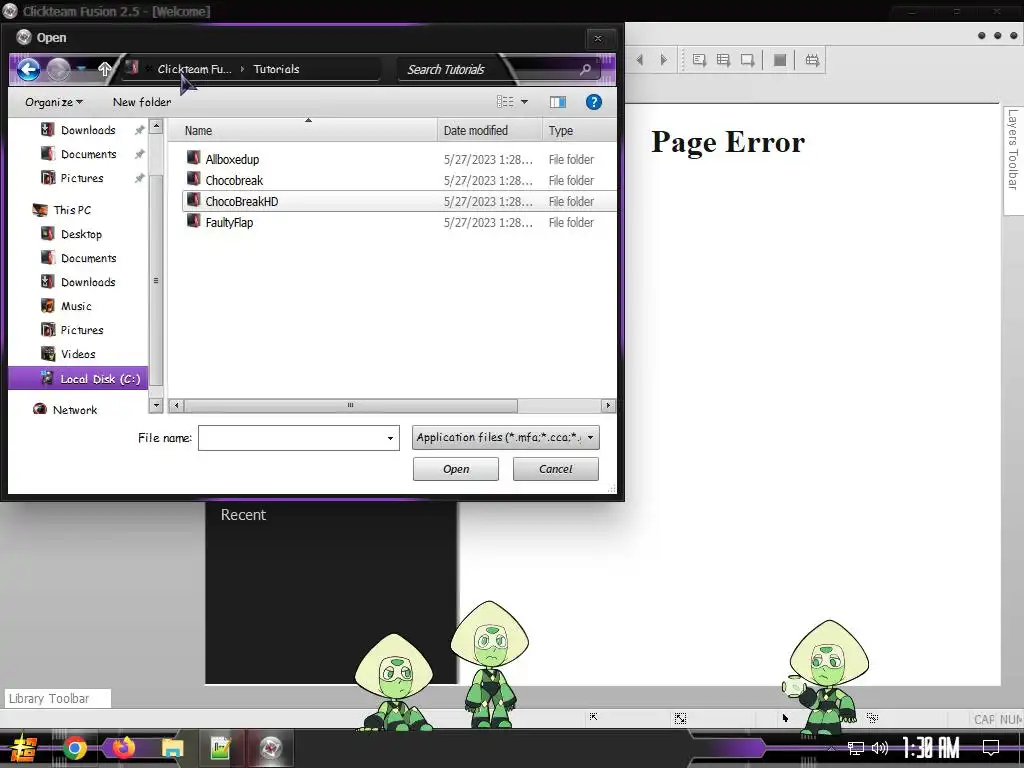The height and width of the screenshot is (768, 1024).
Task: Sort by the Name column header
Action: pyautogui.click(x=302, y=131)
